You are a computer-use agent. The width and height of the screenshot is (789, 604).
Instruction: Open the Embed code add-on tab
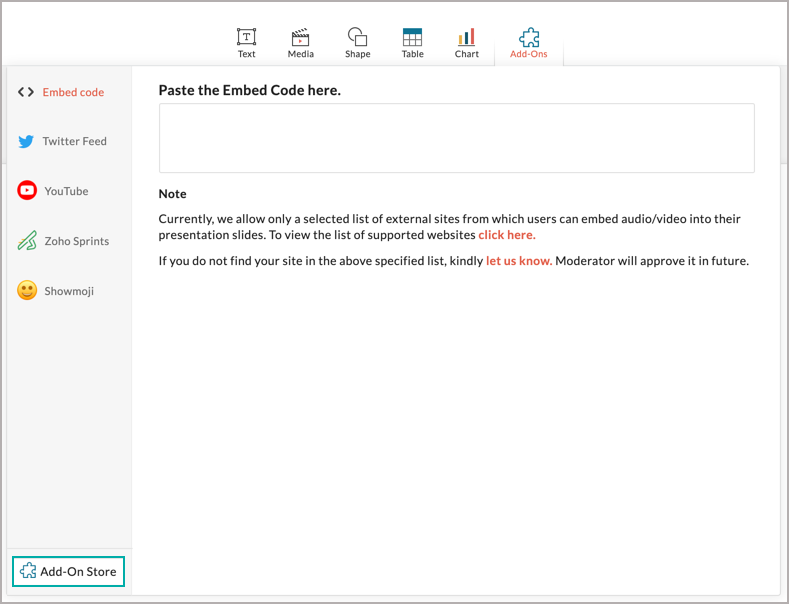[69, 92]
